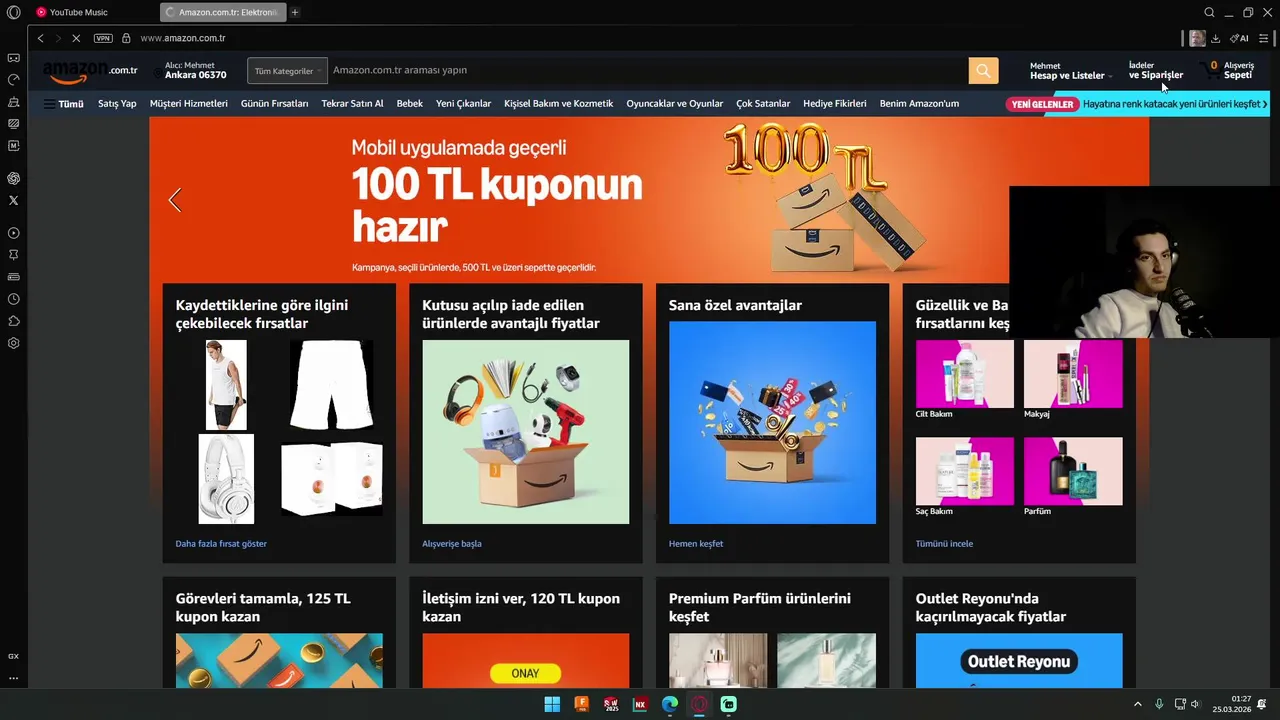Click Hemen keşfet link
Screen dimensions: 1280x720
[x=696, y=544]
